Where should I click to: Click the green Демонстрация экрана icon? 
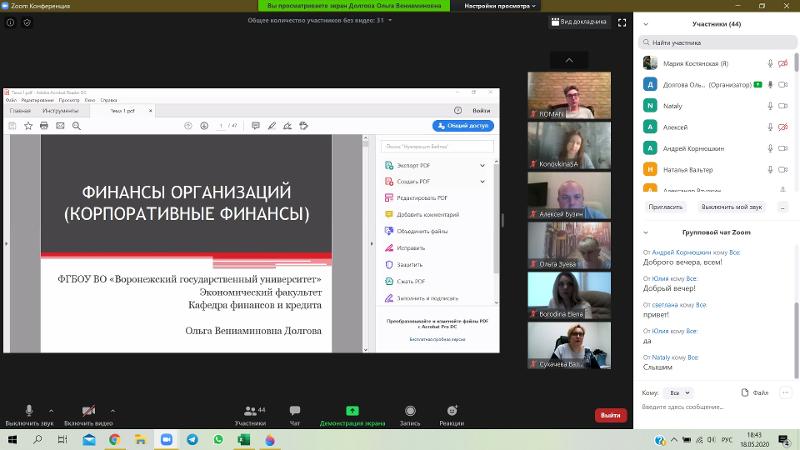click(352, 411)
